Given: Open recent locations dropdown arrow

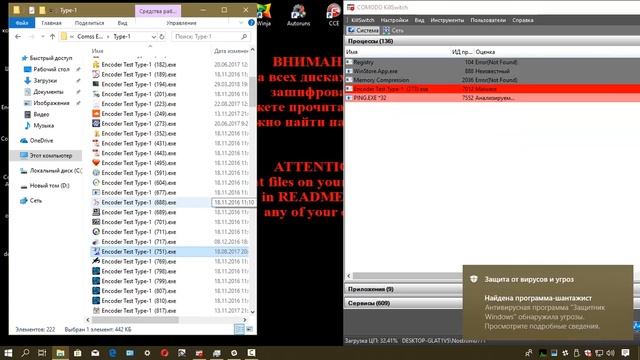Looking at the screenshot, I should (42, 36).
